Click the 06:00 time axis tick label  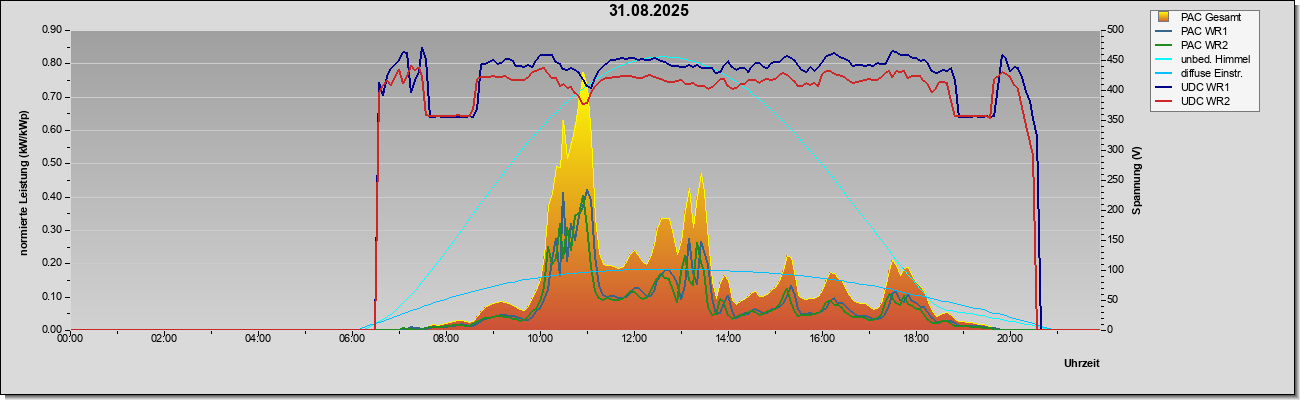[x=352, y=340]
